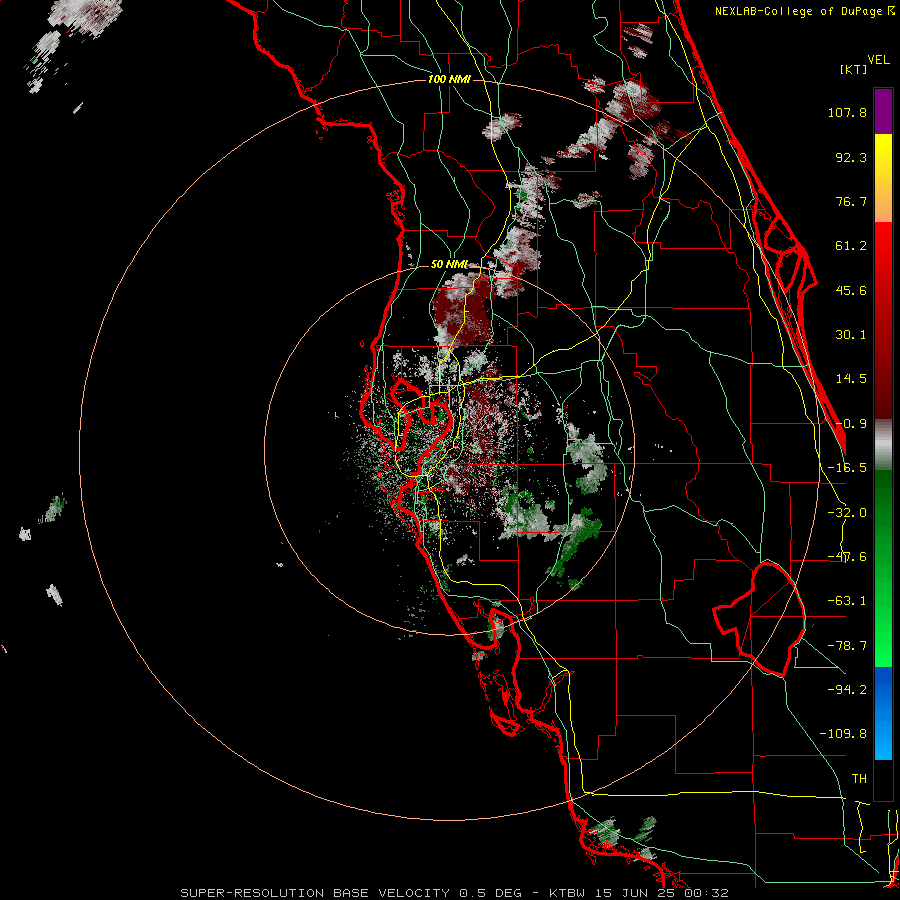
Task: Click the 14.5 velocity scale value
Action: [x=851, y=379]
